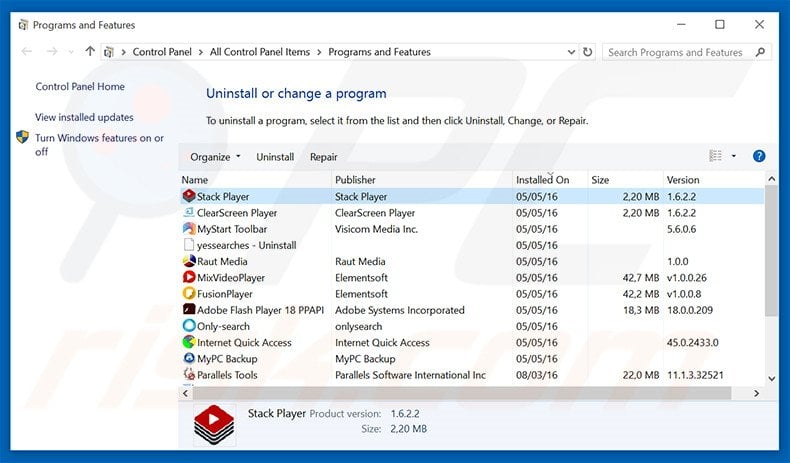
Task: Click the scroll left arrow
Action: 185,393
